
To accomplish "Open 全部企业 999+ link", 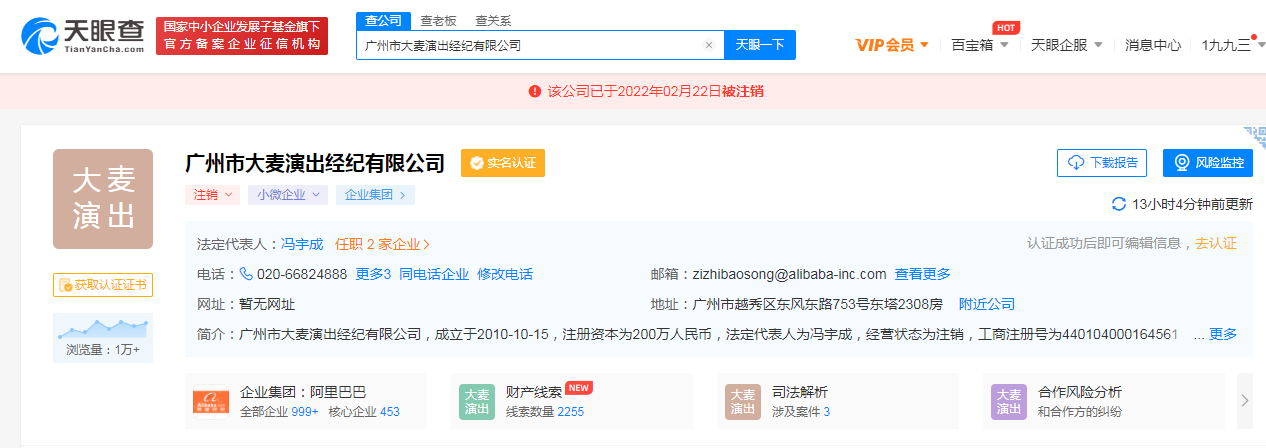I will click(x=279, y=412).
